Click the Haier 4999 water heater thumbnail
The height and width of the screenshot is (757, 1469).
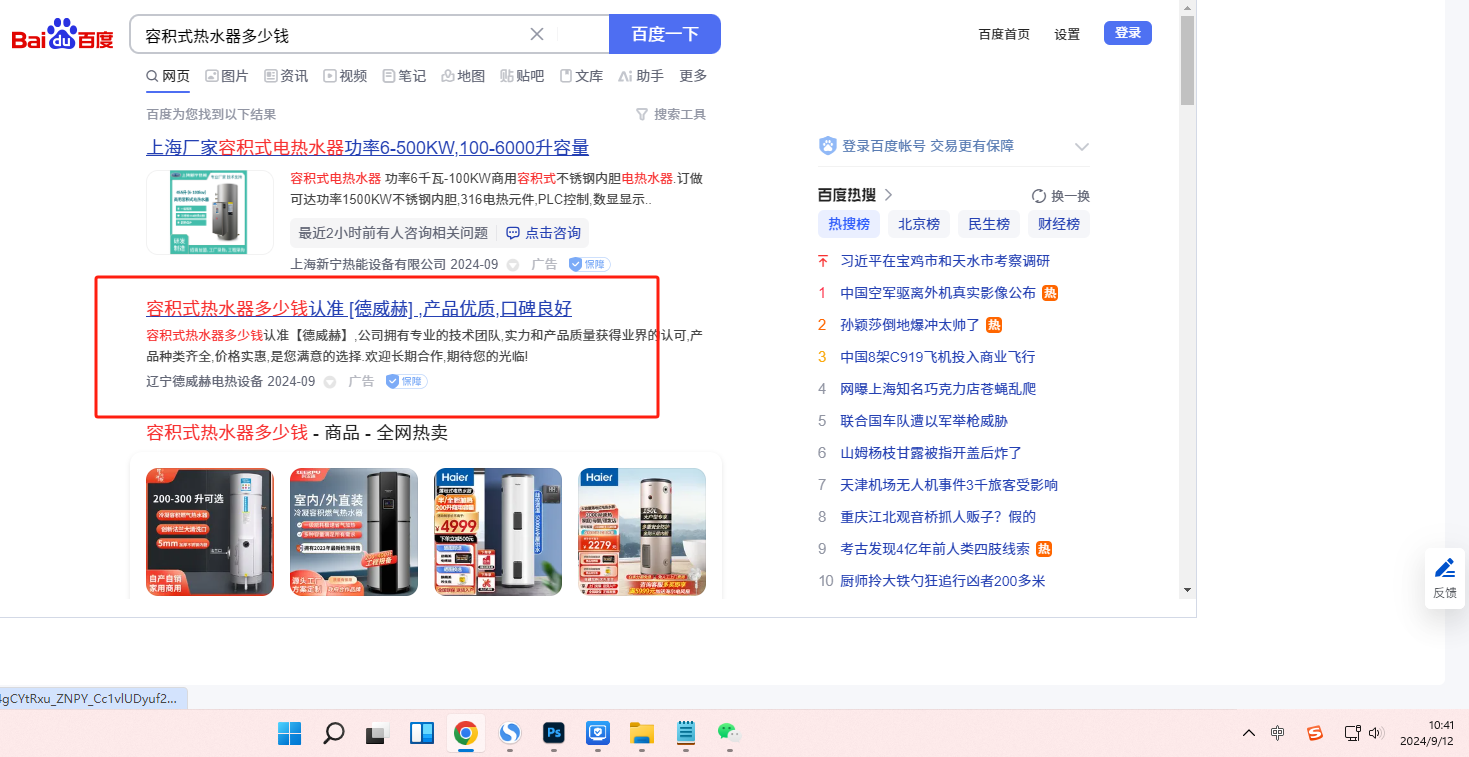point(498,532)
